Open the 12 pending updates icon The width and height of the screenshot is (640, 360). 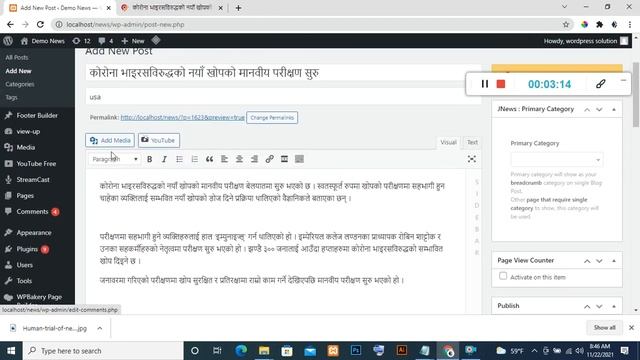[x=81, y=41]
